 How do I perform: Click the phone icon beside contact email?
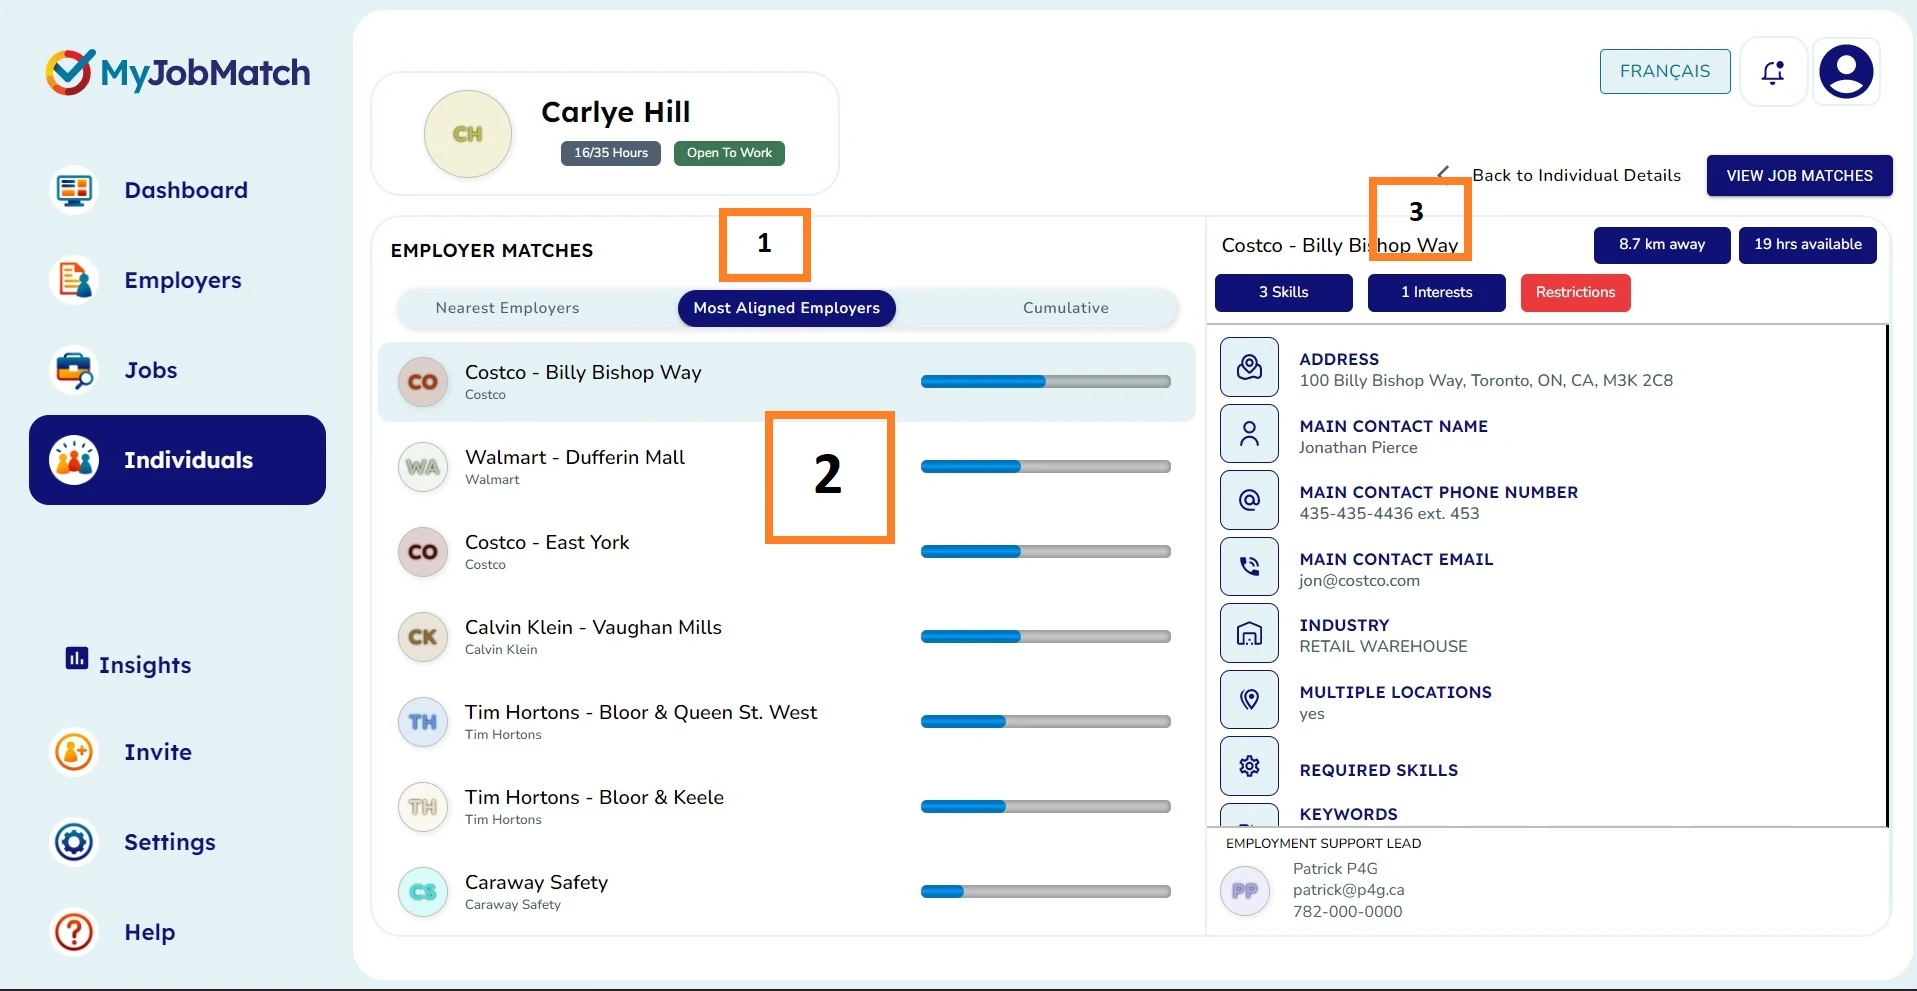click(x=1249, y=567)
